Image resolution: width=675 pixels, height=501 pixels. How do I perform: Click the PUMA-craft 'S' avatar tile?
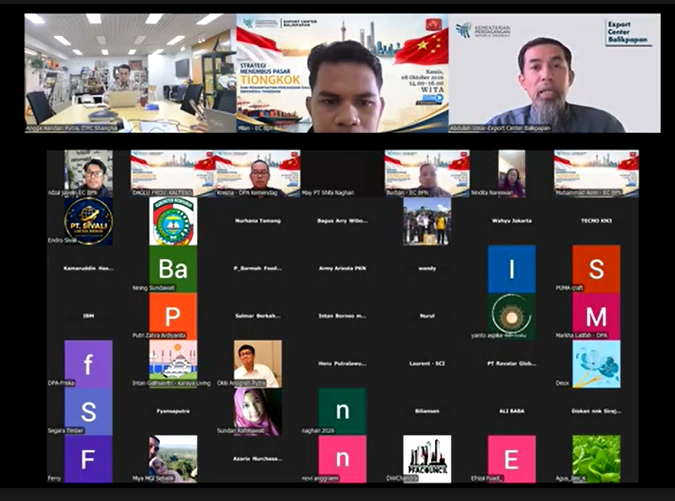pyautogui.click(x=596, y=269)
